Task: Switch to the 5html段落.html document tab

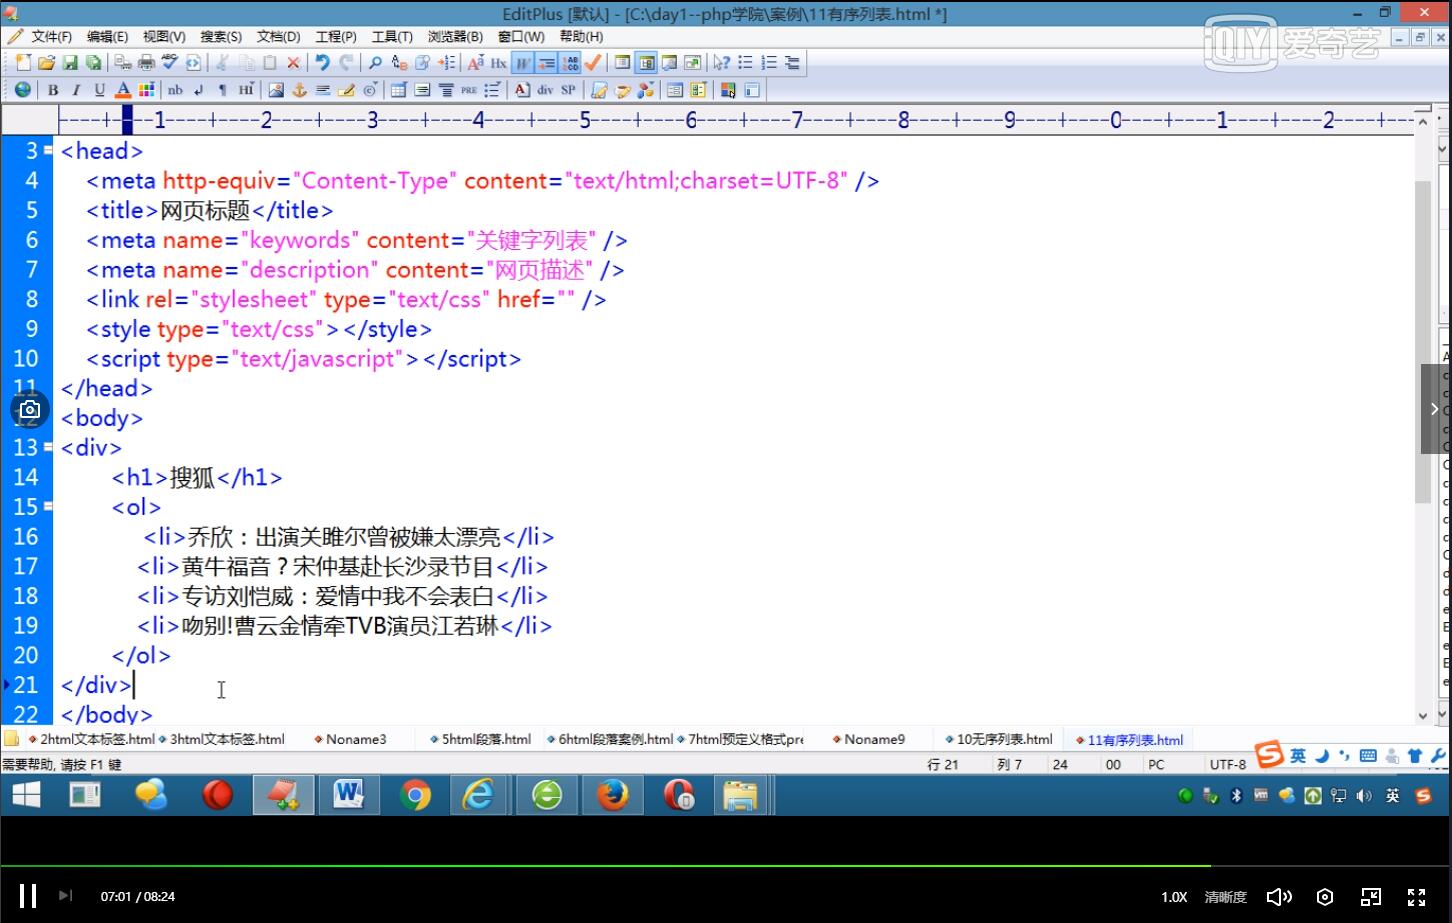Action: pos(480,739)
